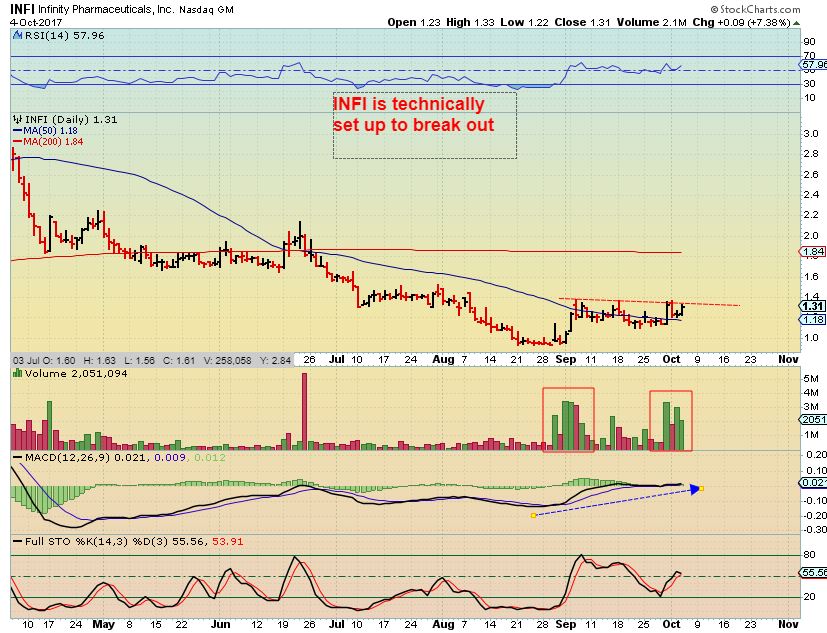
Task: Click the 80 level on the stochastic axis
Action: pos(810,555)
